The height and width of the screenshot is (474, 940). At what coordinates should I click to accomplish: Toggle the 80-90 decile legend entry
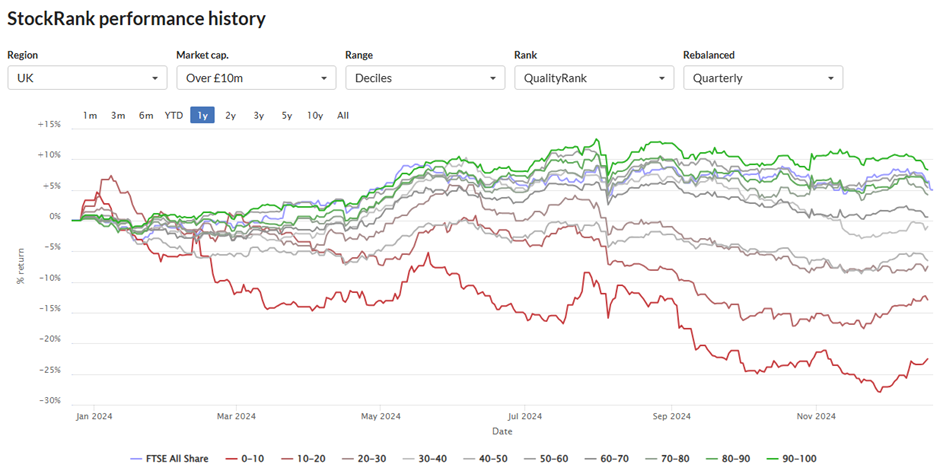(727, 458)
